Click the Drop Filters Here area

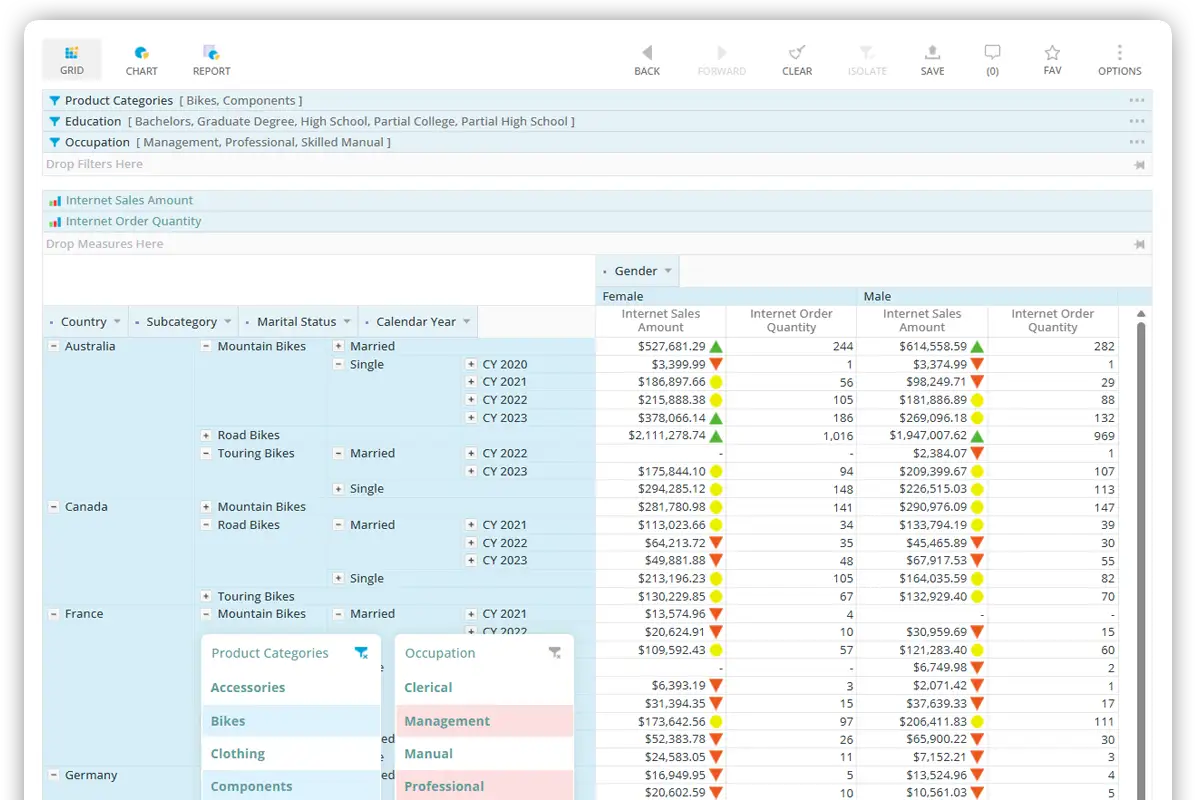[x=597, y=165]
